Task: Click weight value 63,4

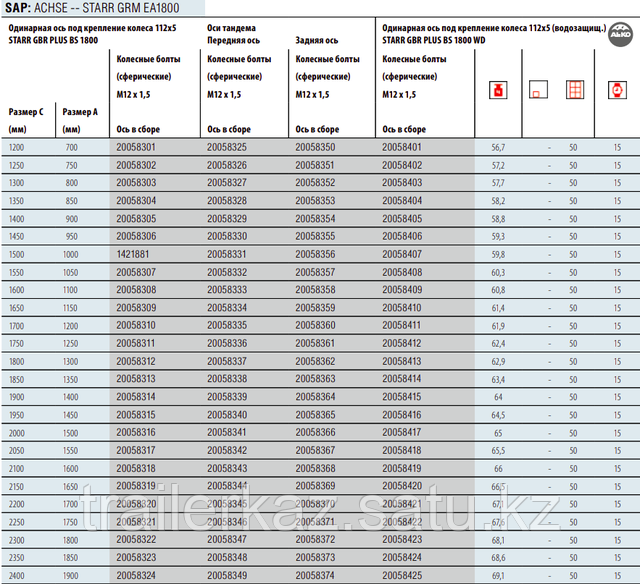Action: pyautogui.click(x=498, y=379)
